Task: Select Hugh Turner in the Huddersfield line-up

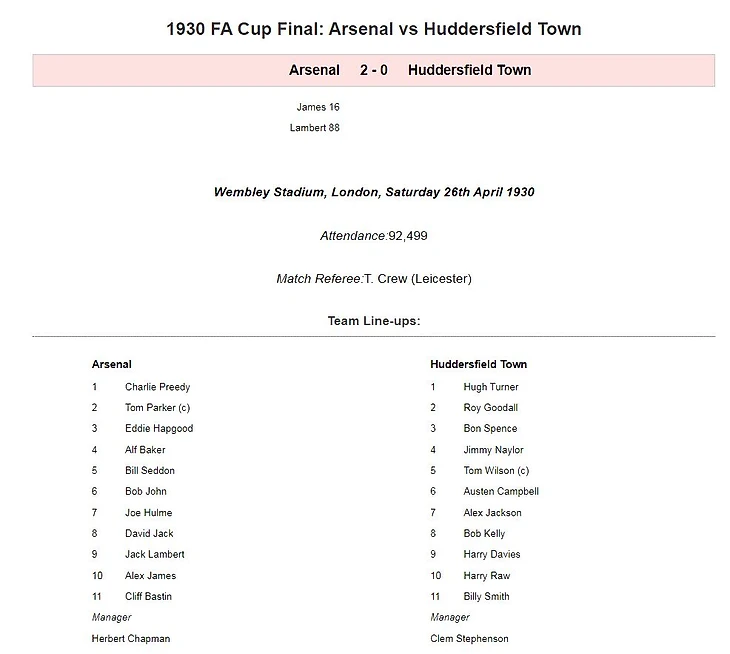Action: [490, 387]
